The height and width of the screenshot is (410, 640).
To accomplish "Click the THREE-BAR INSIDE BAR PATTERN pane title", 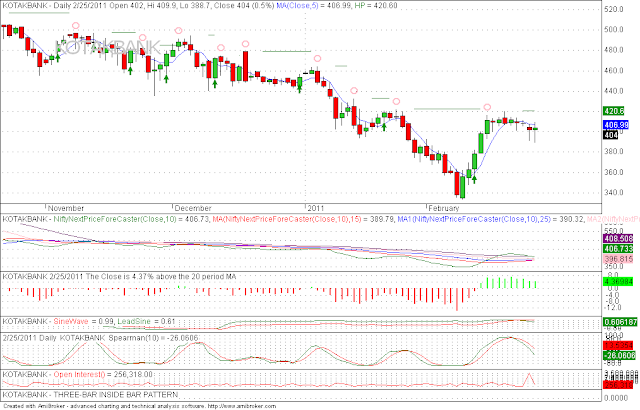I will point(90,395).
